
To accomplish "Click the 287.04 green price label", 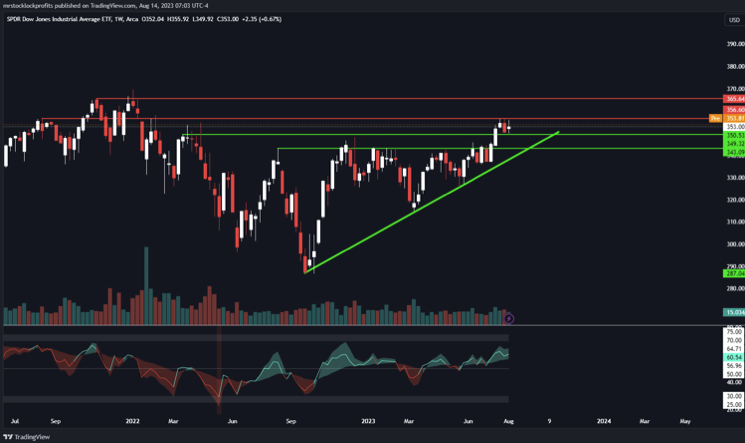I will coord(733,272).
